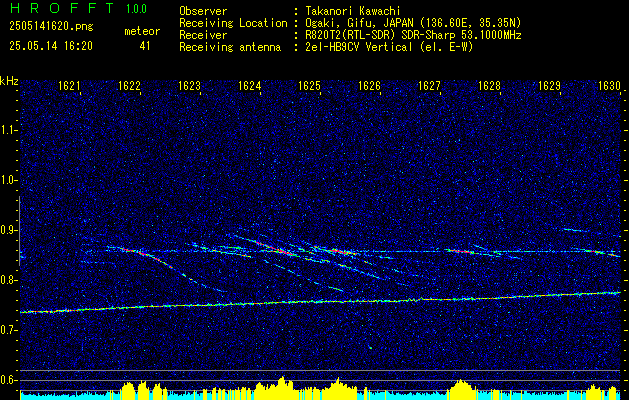629x400 pixels.
Task: Click the 0.9 frequency axis label
Action: (x=8, y=230)
